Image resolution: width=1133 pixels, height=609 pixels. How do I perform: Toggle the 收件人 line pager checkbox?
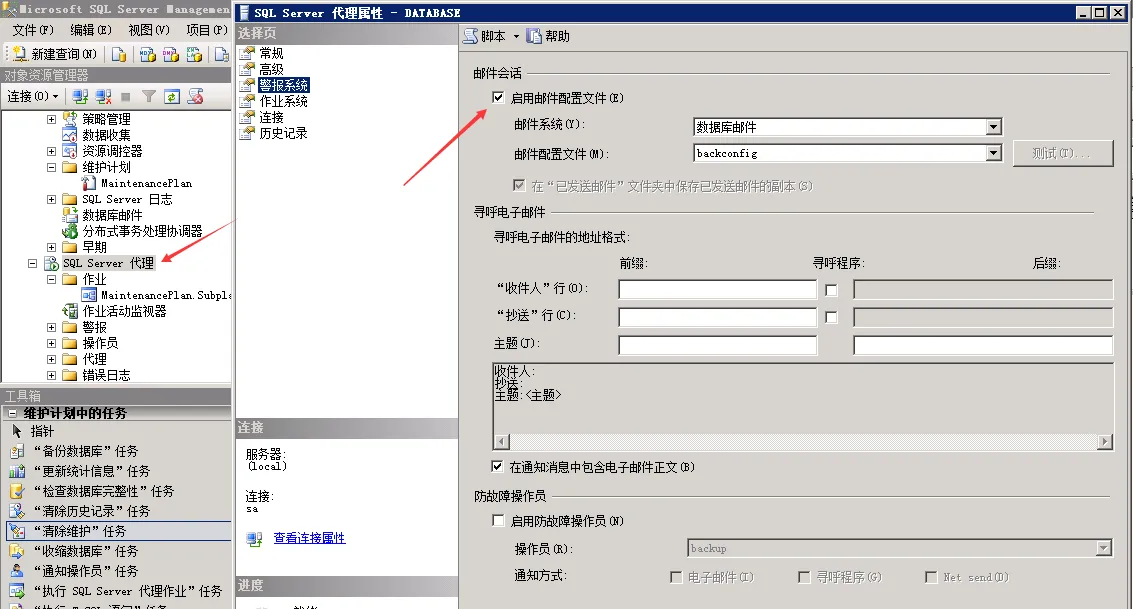[x=832, y=290]
